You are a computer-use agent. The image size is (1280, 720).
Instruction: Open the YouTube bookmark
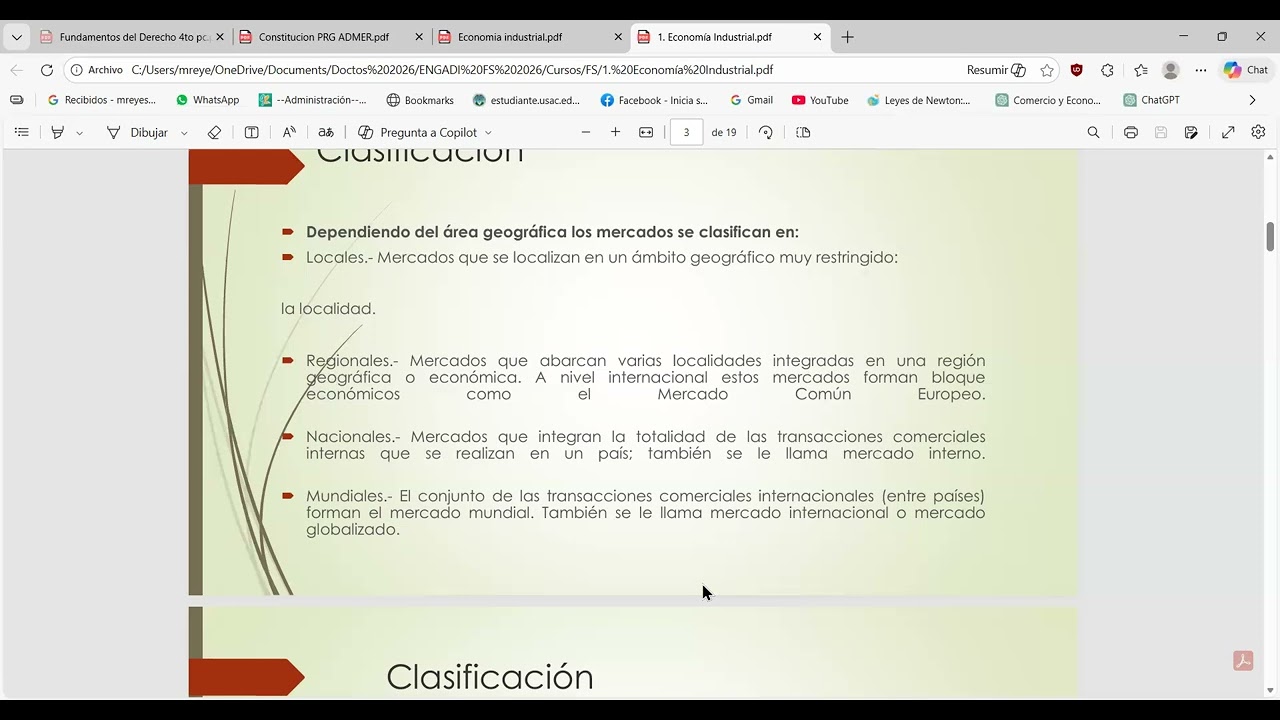tap(820, 100)
